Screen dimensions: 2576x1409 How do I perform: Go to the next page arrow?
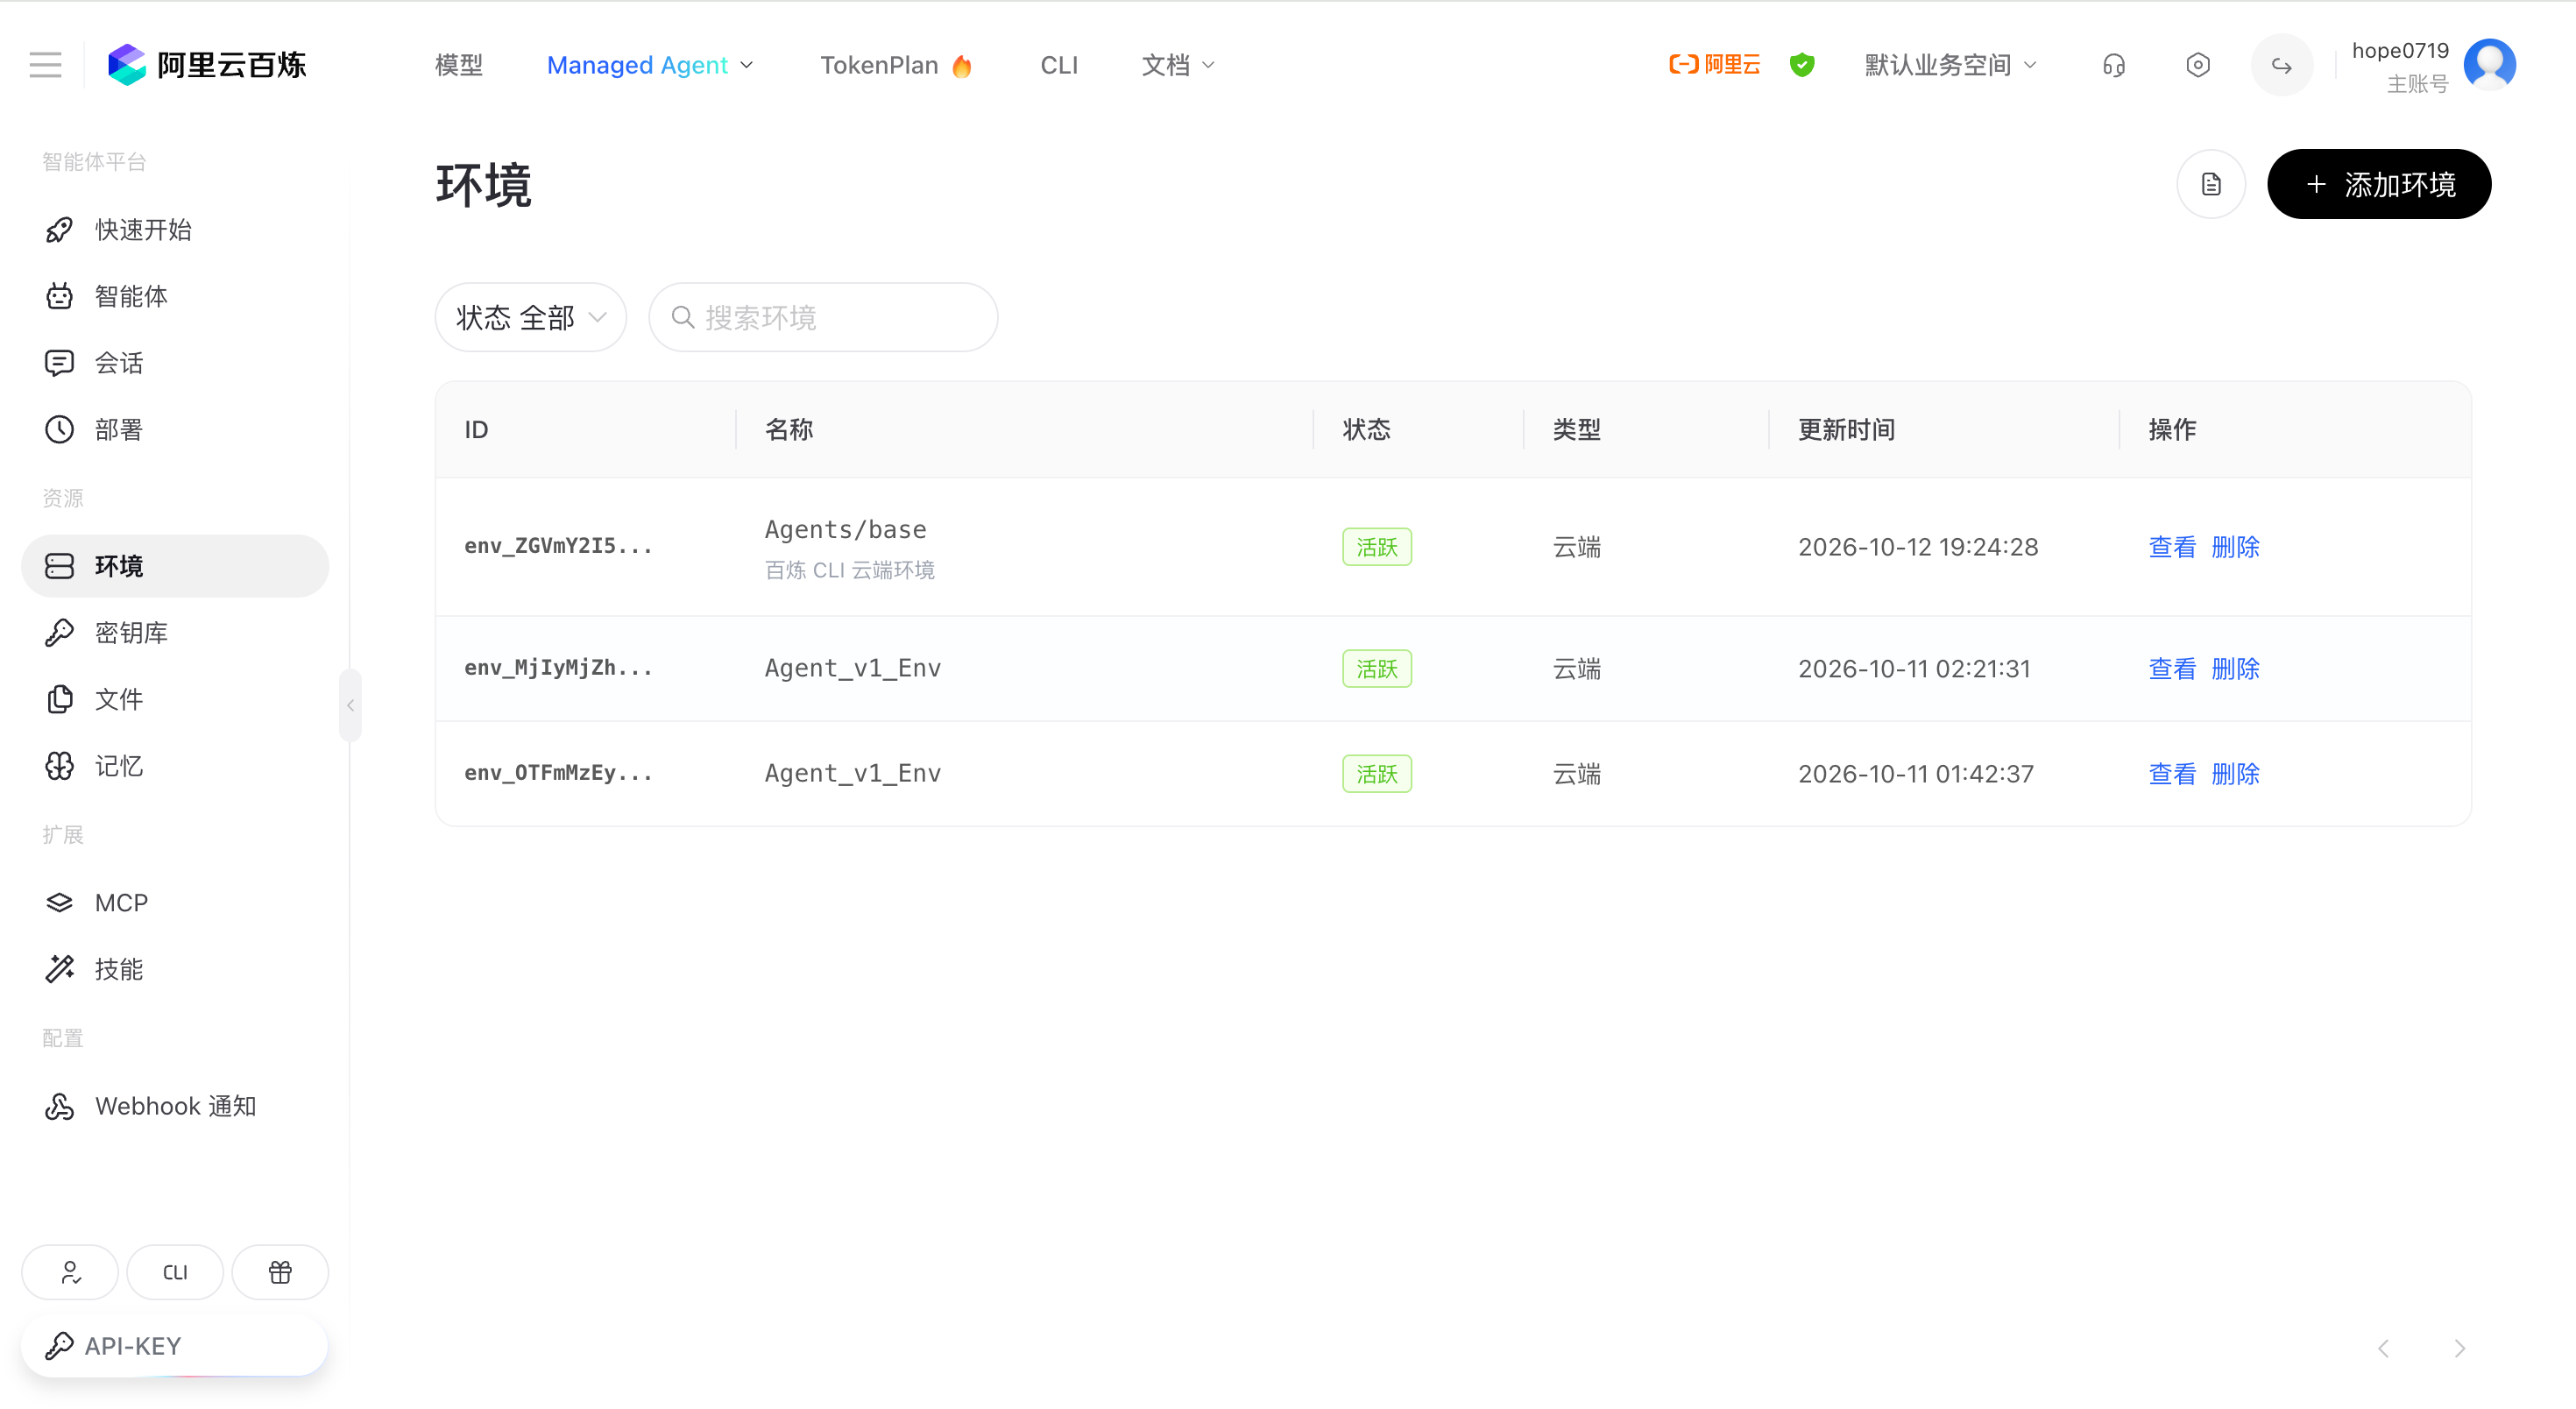2459,1348
